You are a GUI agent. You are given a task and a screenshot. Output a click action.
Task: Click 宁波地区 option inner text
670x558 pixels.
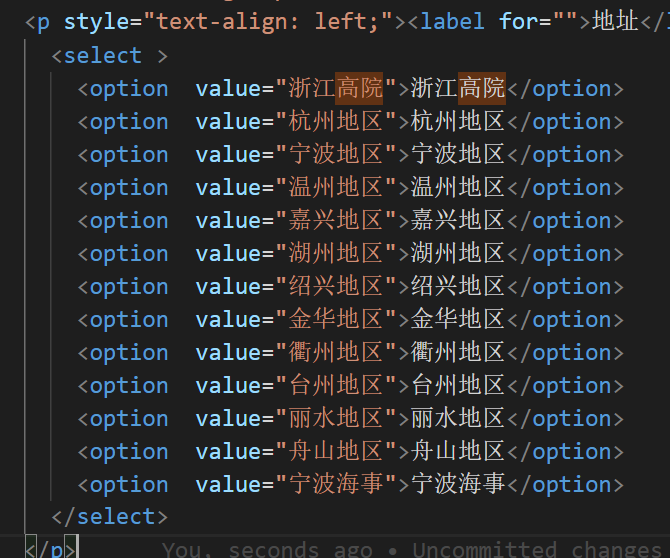click(458, 155)
